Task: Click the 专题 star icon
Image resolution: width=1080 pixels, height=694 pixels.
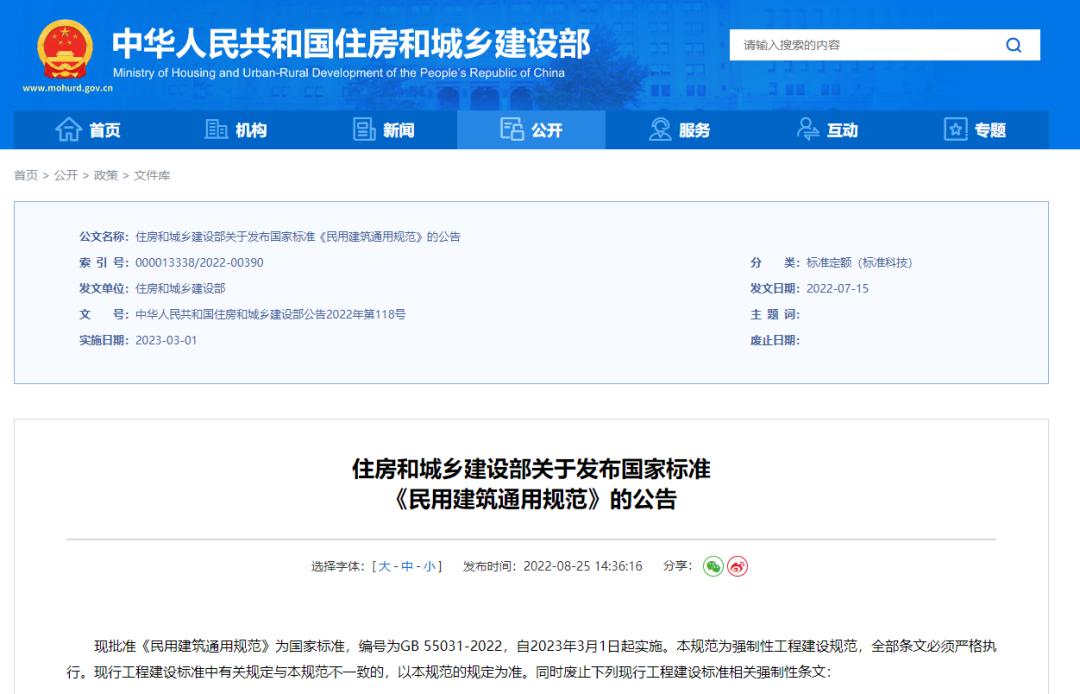Action: tap(955, 130)
